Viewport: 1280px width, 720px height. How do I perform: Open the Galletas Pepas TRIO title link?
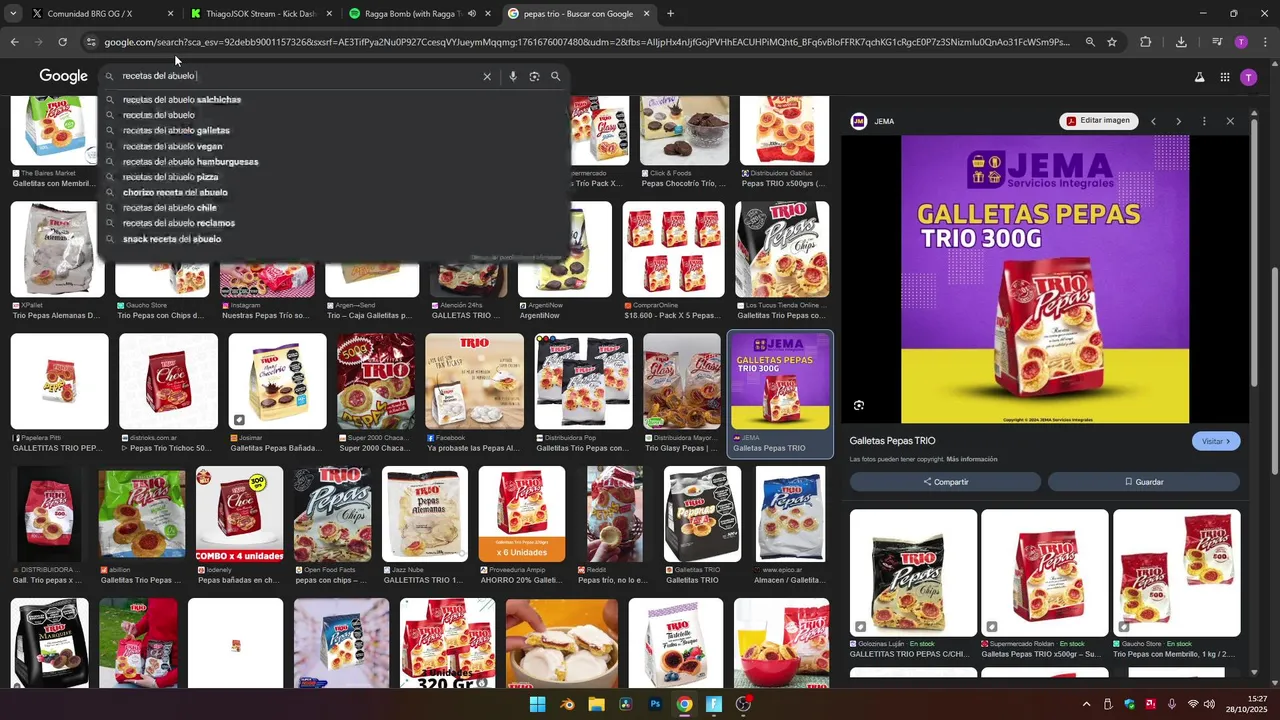[892, 441]
